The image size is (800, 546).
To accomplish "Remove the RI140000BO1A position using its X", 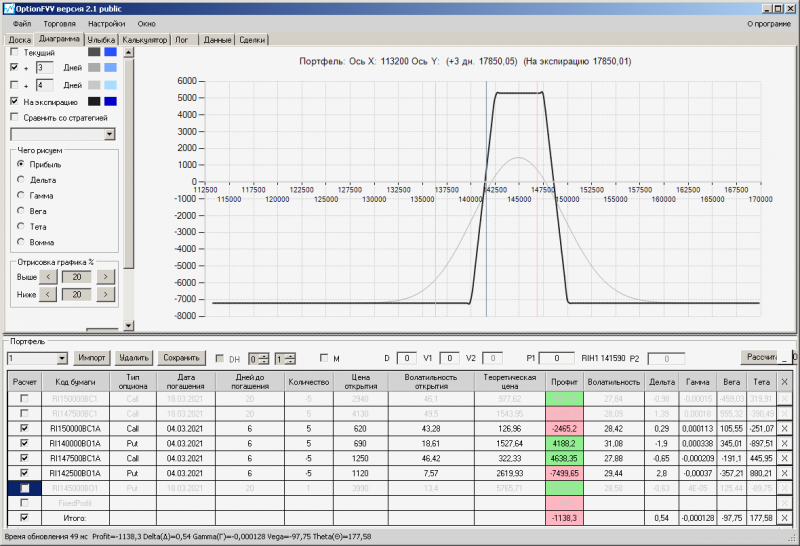I will 784,443.
